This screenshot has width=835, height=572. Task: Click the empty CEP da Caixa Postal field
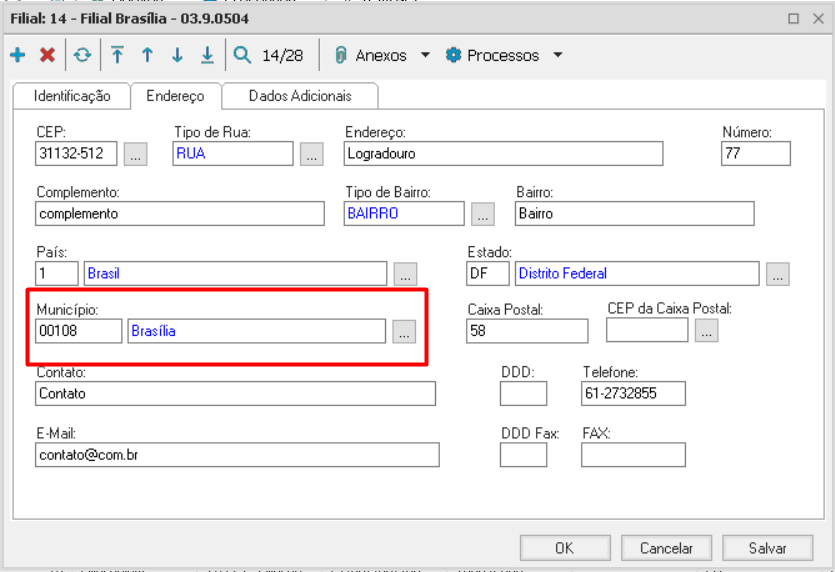tap(647, 330)
